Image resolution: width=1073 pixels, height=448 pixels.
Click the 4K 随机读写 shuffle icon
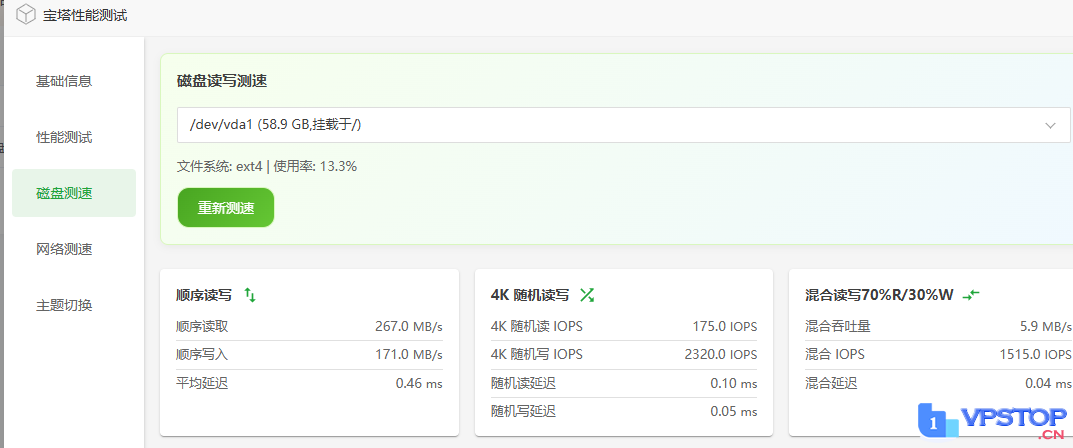click(587, 295)
